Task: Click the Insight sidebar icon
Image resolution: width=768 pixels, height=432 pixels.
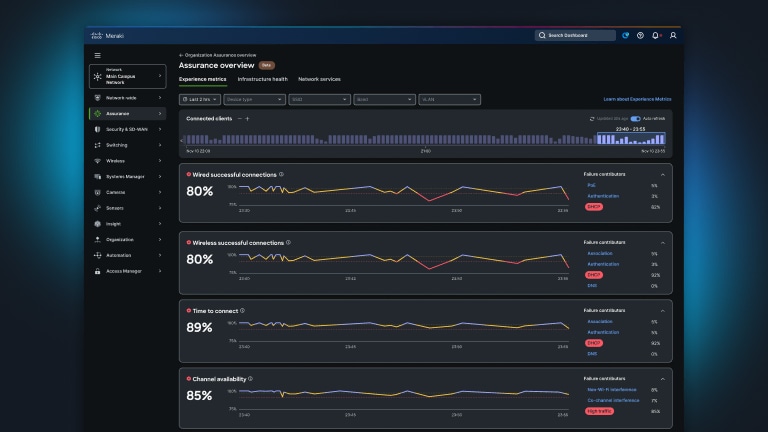Action: (x=97, y=224)
